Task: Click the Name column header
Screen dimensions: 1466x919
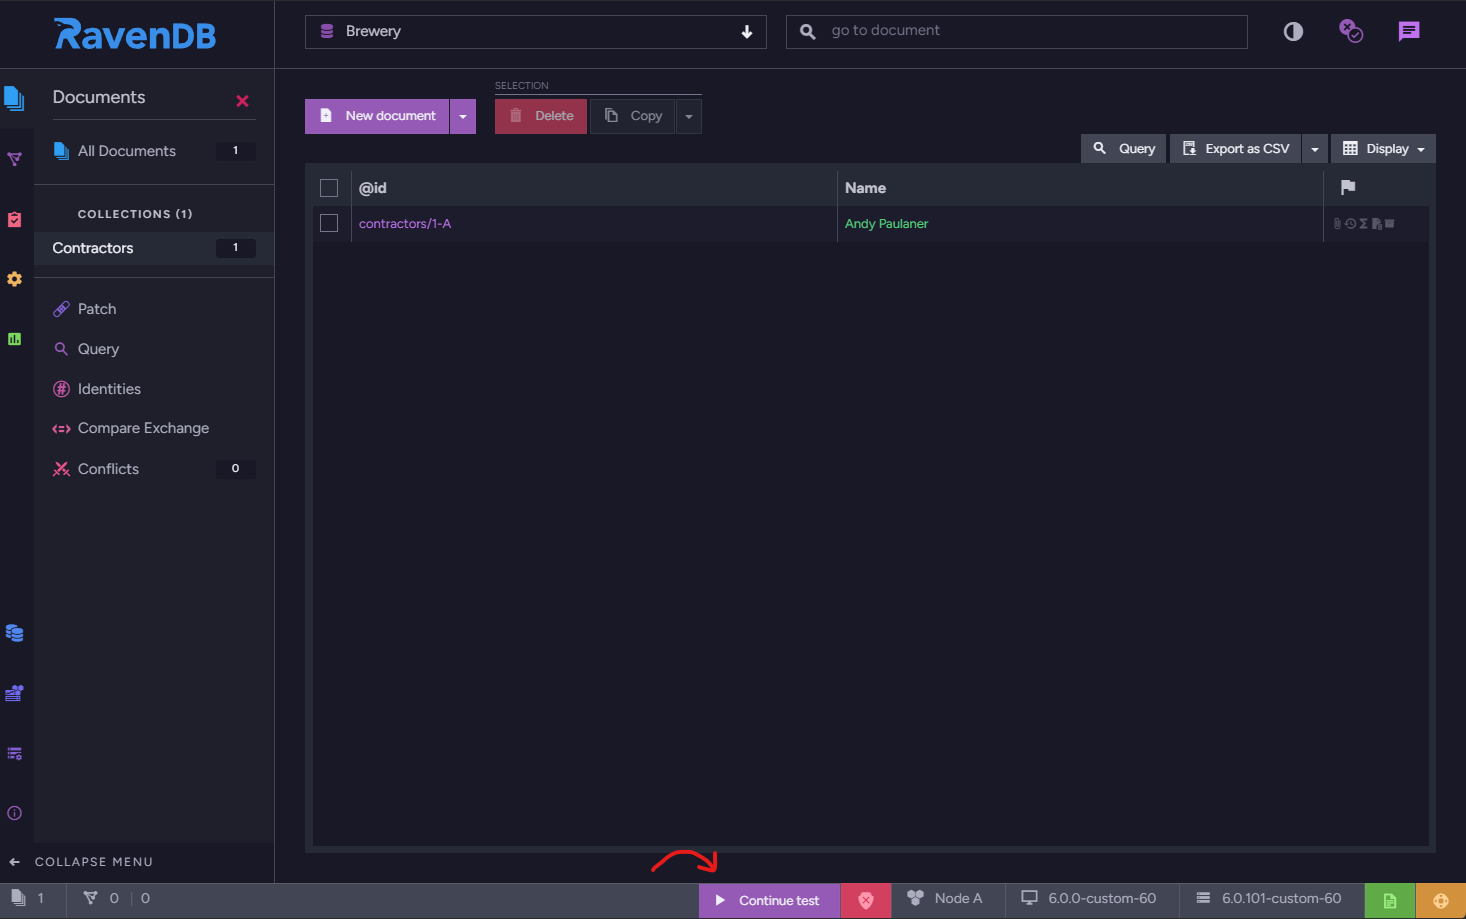Action: coord(866,188)
